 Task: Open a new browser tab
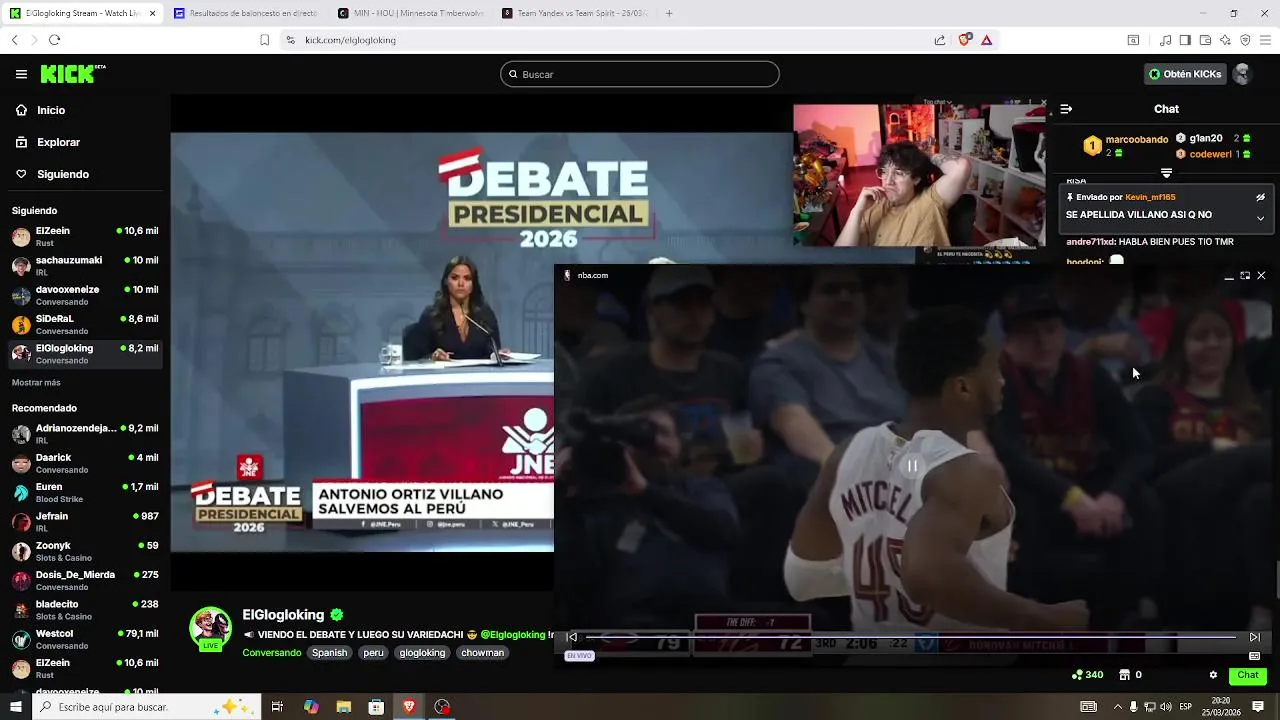(669, 13)
